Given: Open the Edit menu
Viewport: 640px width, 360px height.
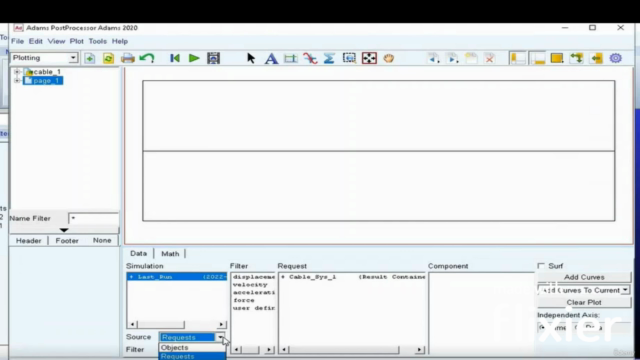Looking at the screenshot, I should pyautogui.click(x=36, y=41).
